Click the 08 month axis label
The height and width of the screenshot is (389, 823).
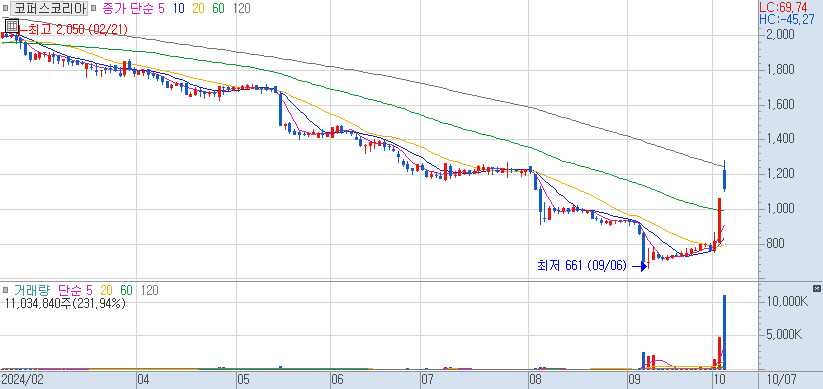pos(535,379)
